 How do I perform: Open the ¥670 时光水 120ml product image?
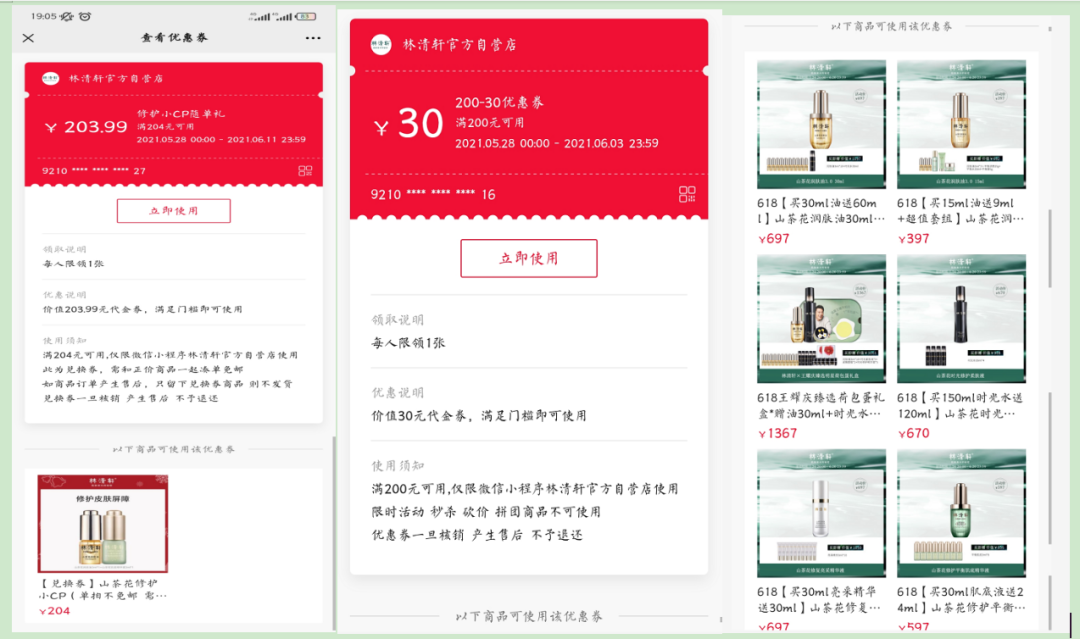click(961, 319)
